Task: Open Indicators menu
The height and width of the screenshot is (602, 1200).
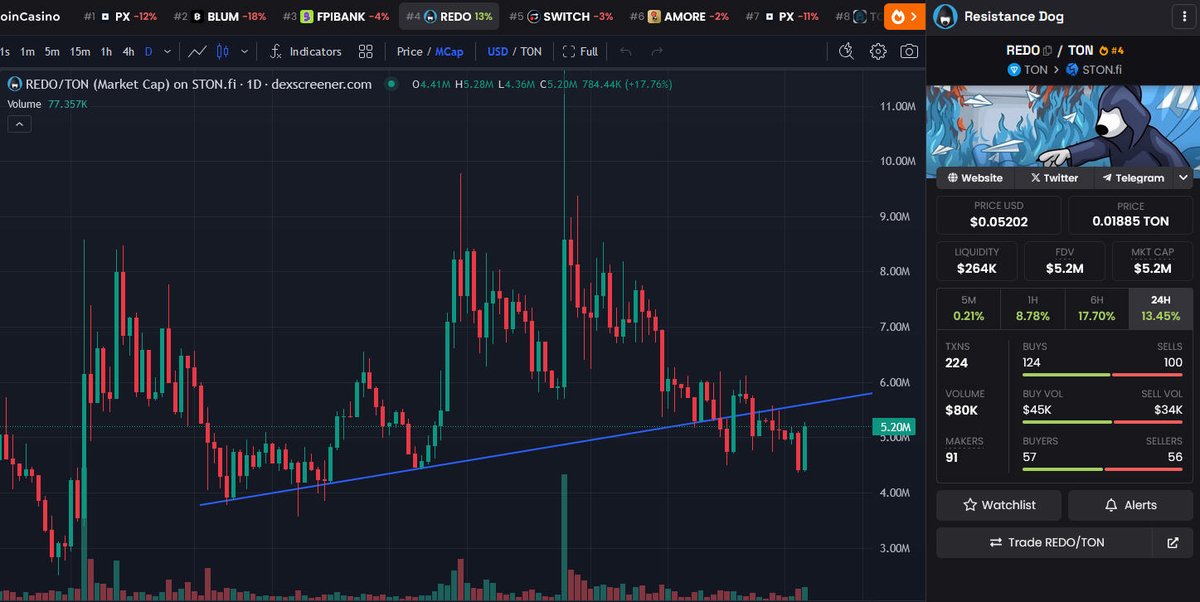Action: point(306,51)
